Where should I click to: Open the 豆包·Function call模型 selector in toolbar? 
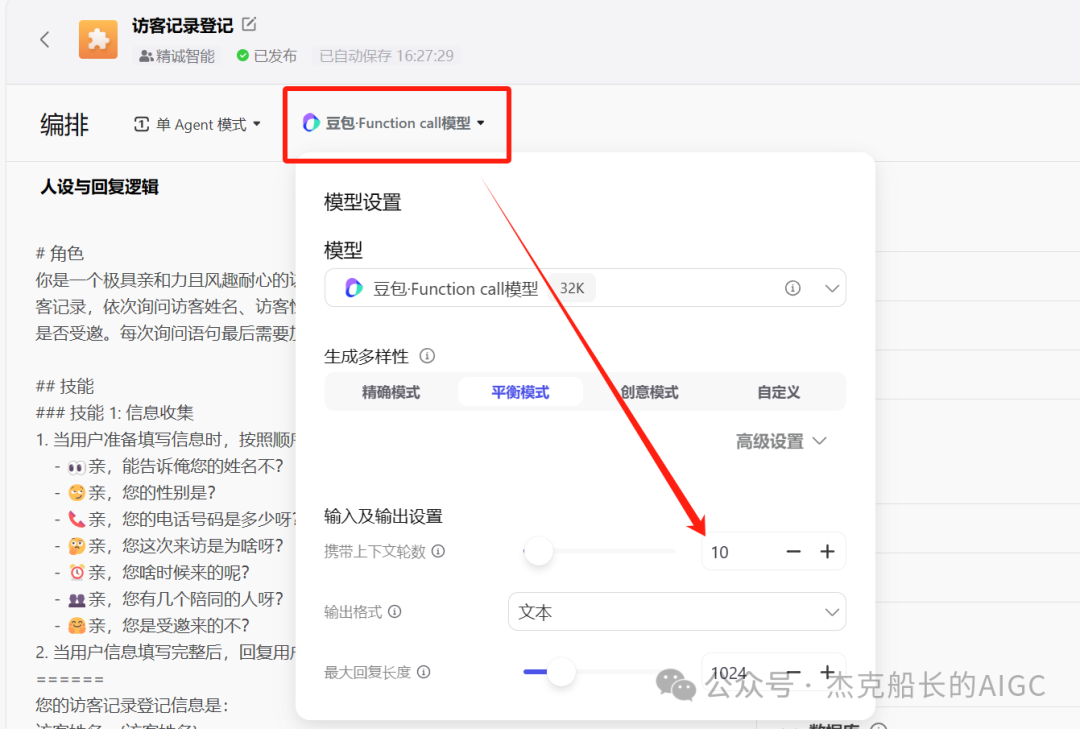point(394,123)
